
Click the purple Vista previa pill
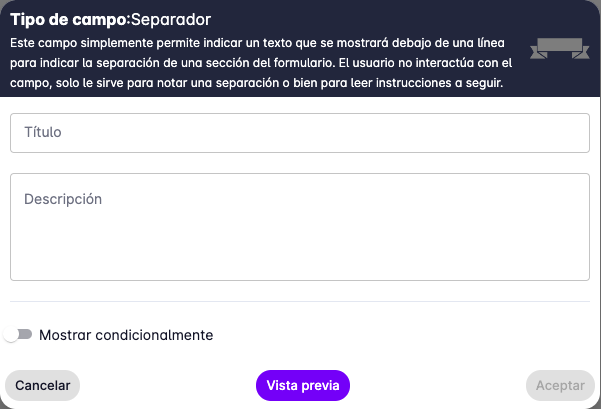tap(303, 385)
